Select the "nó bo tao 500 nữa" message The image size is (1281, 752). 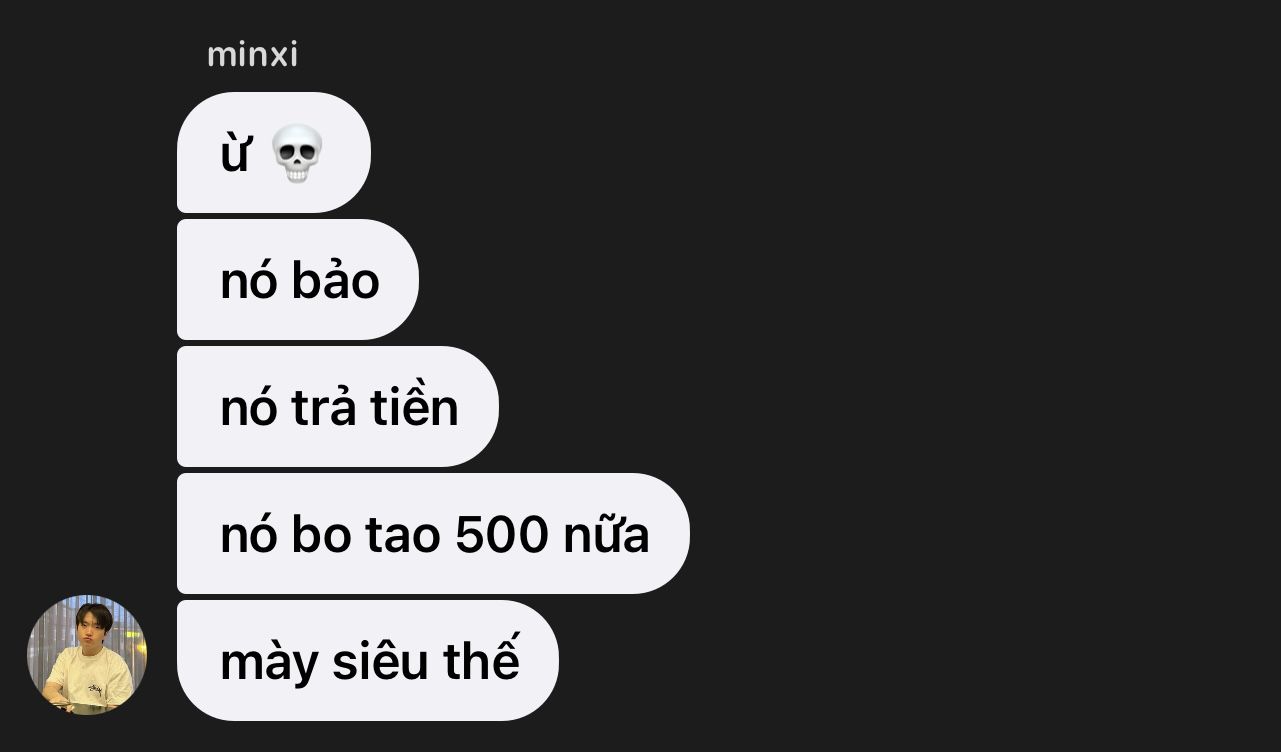tap(433, 534)
